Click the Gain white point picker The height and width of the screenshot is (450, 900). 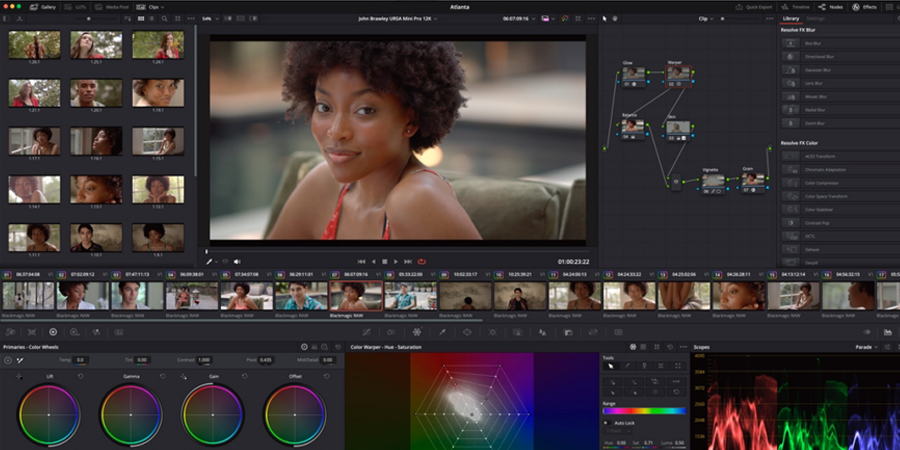[x=184, y=377]
